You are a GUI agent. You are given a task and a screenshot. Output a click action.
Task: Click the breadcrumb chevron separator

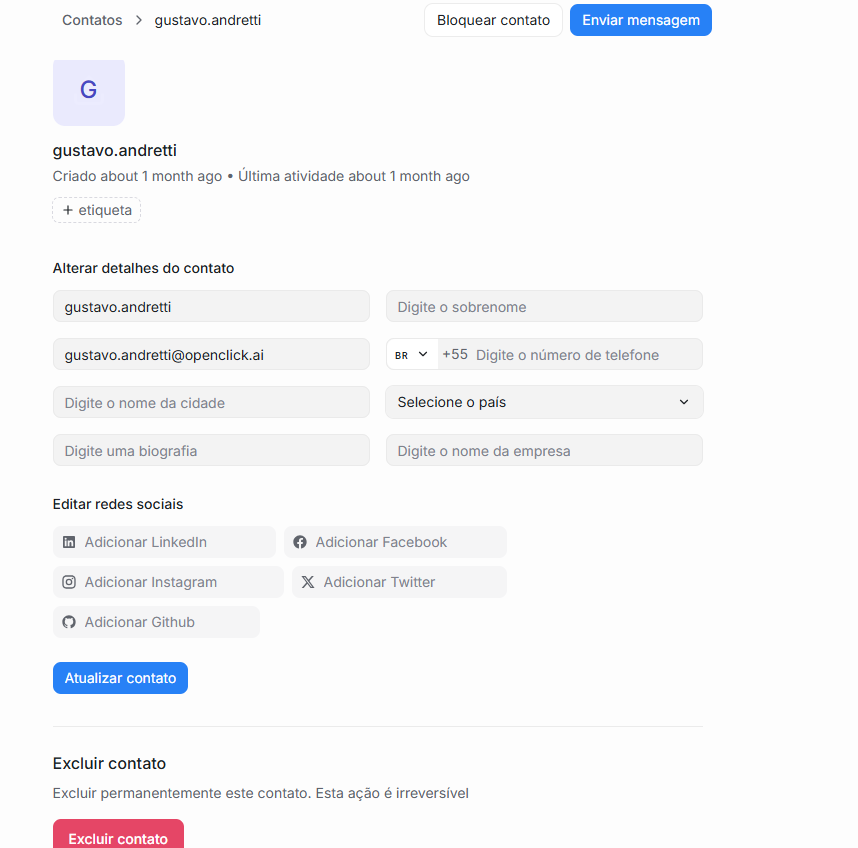[x=138, y=20]
